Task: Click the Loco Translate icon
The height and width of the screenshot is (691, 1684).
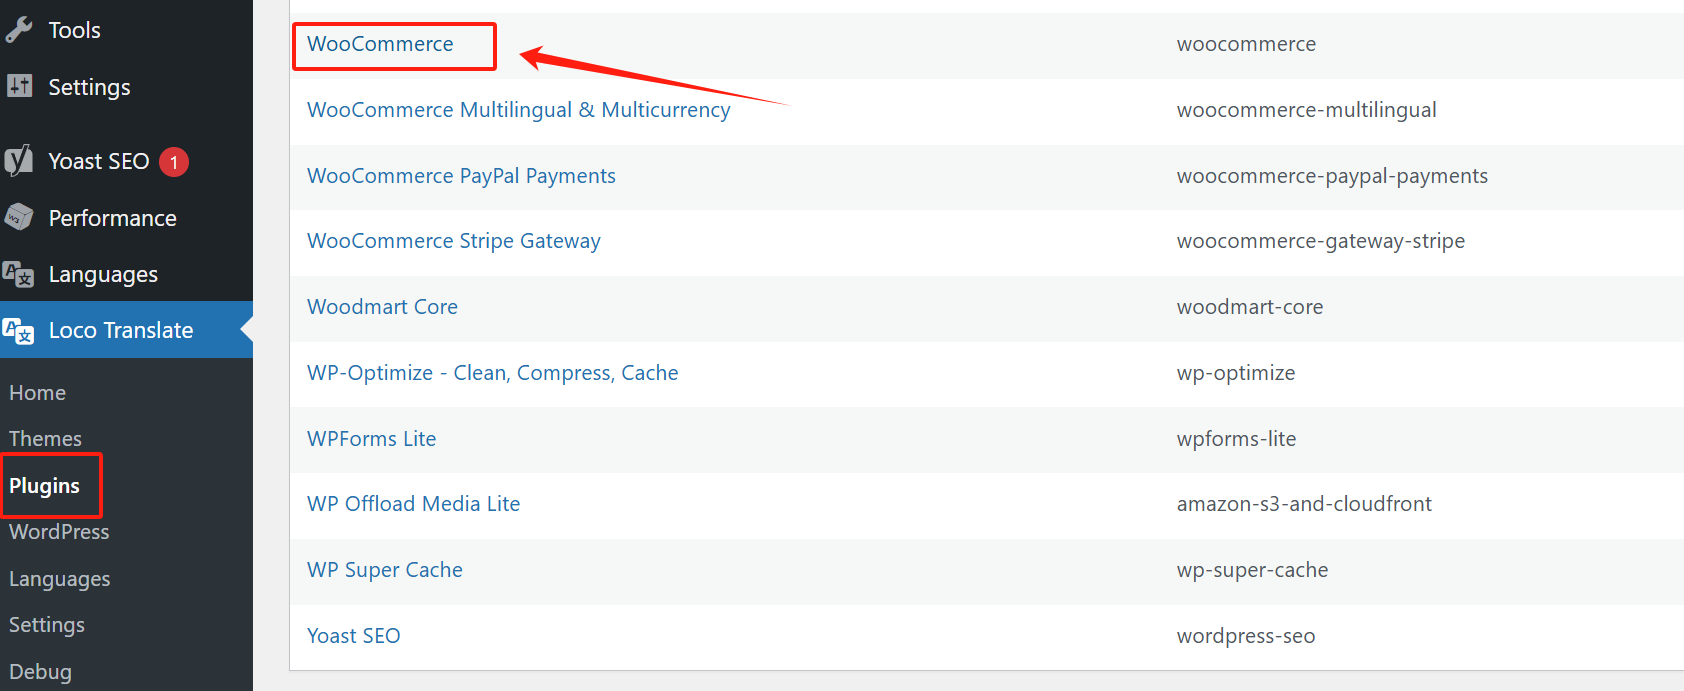Action: 18,330
